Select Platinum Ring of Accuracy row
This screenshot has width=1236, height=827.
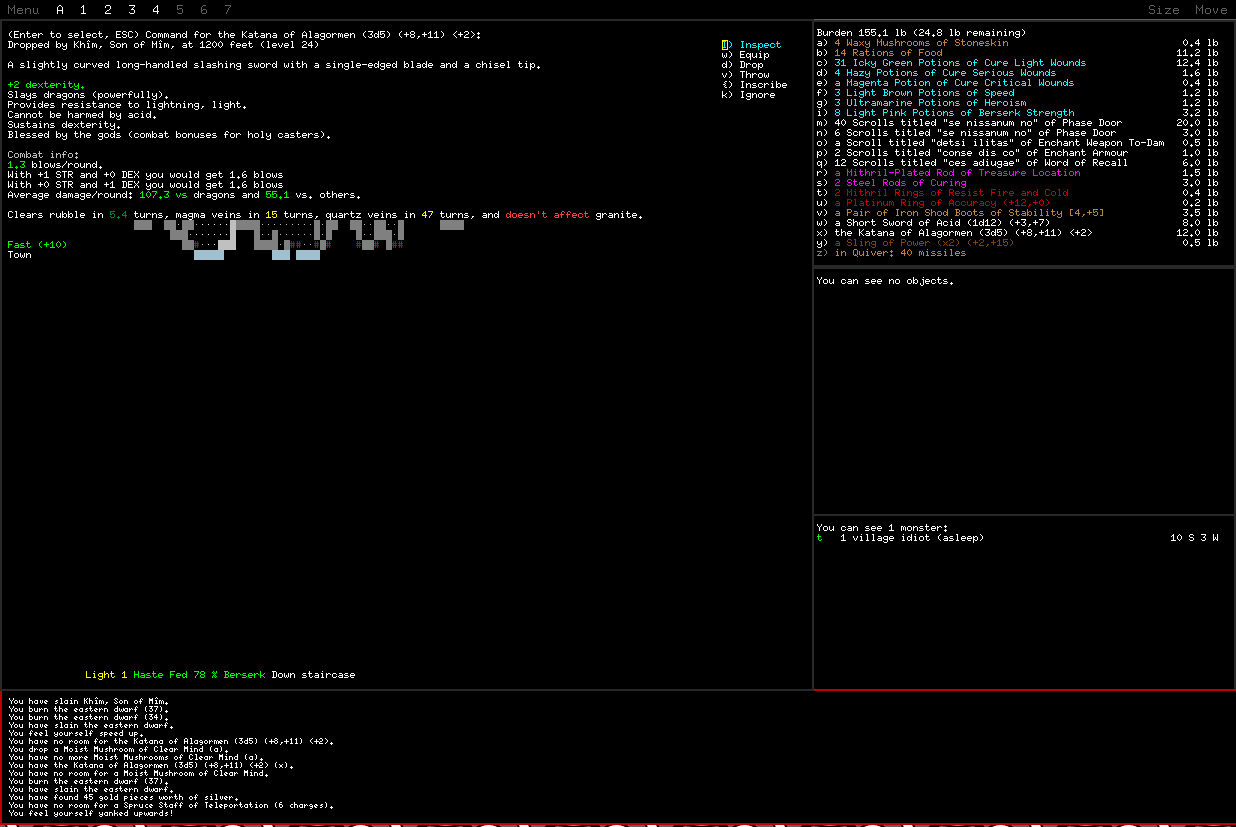pos(1017,203)
